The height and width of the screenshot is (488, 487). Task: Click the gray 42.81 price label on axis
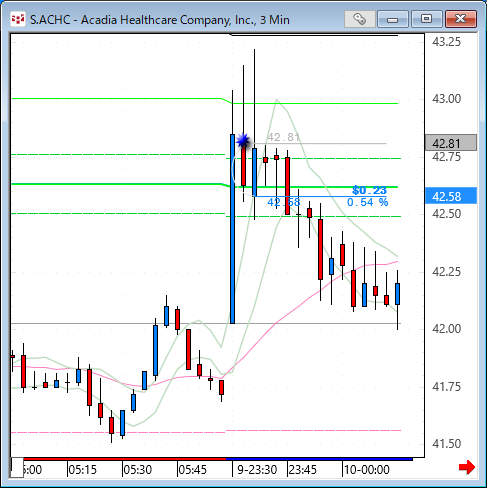[x=451, y=143]
